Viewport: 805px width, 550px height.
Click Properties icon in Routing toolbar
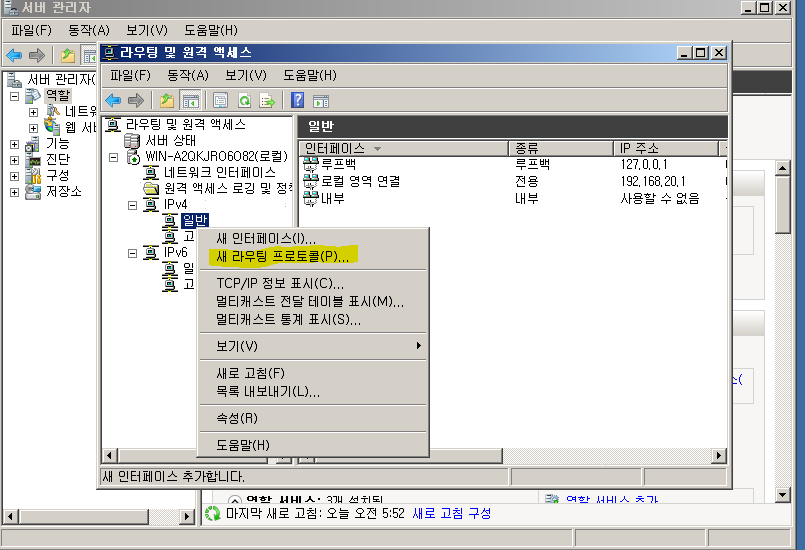click(221, 100)
